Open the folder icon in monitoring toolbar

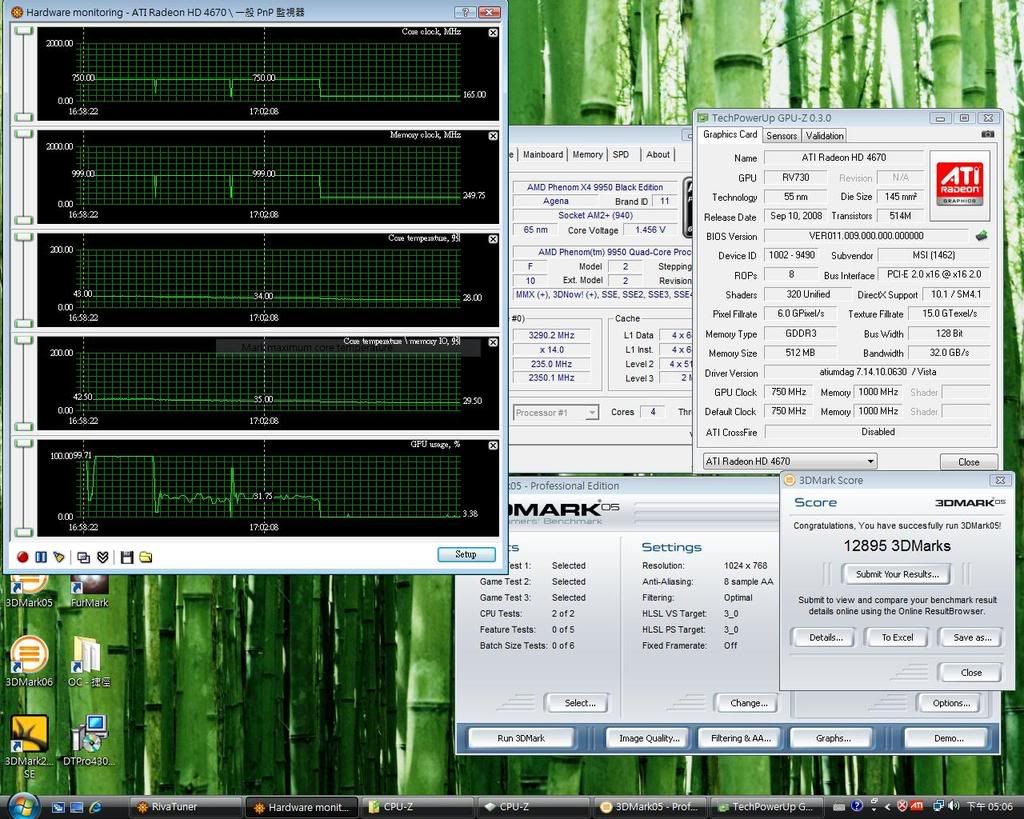click(146, 557)
